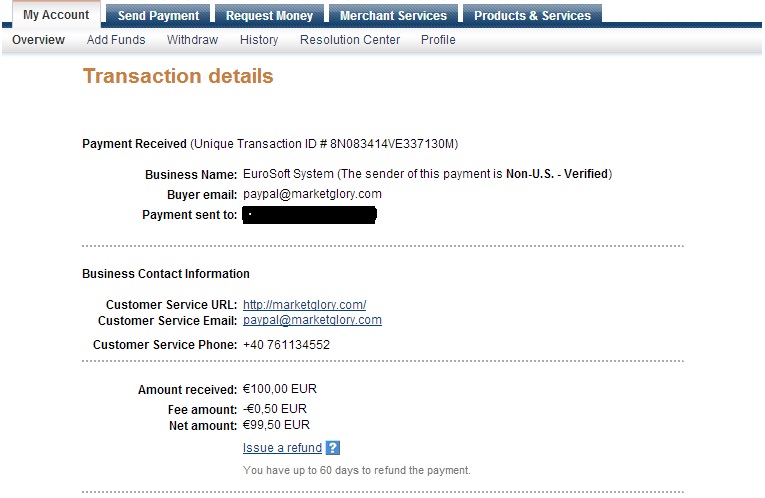This screenshot has height=498, width=765.
Task: Click the buyer email paypal@marketglory.com text
Action: point(312,194)
